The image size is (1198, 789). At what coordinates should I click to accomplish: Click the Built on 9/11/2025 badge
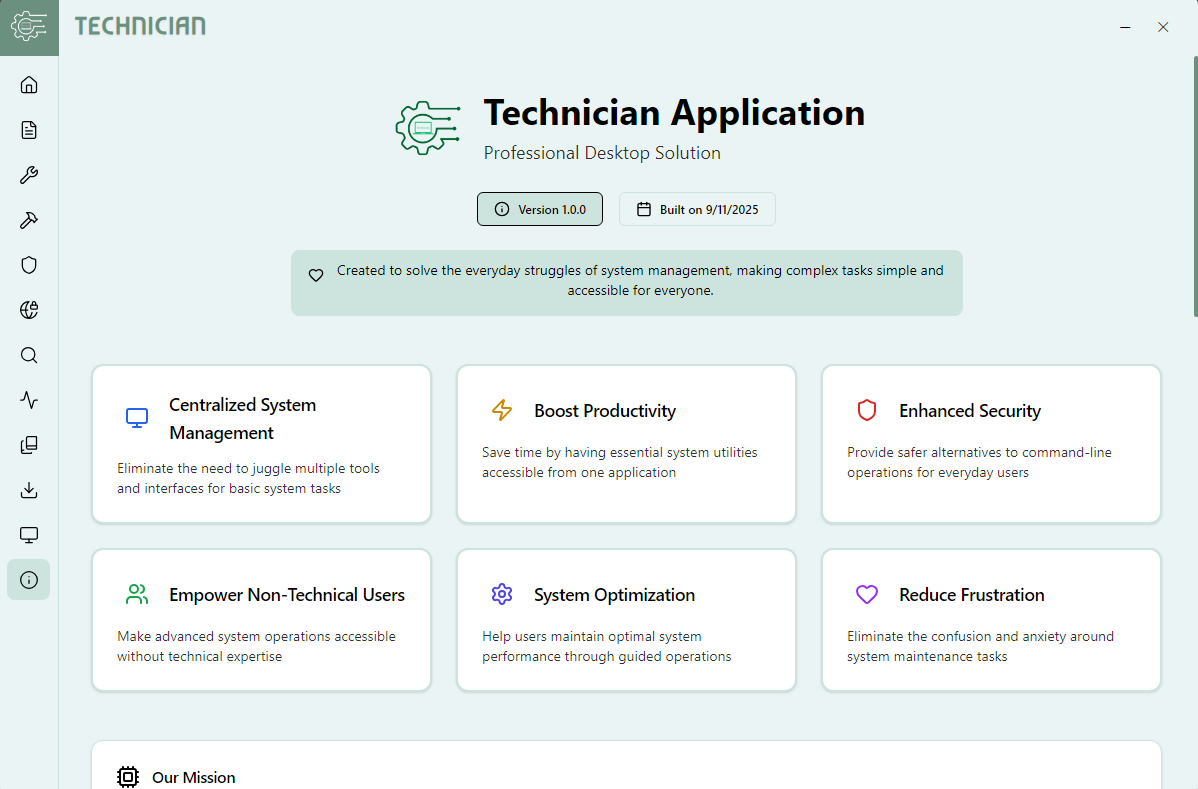pos(697,209)
